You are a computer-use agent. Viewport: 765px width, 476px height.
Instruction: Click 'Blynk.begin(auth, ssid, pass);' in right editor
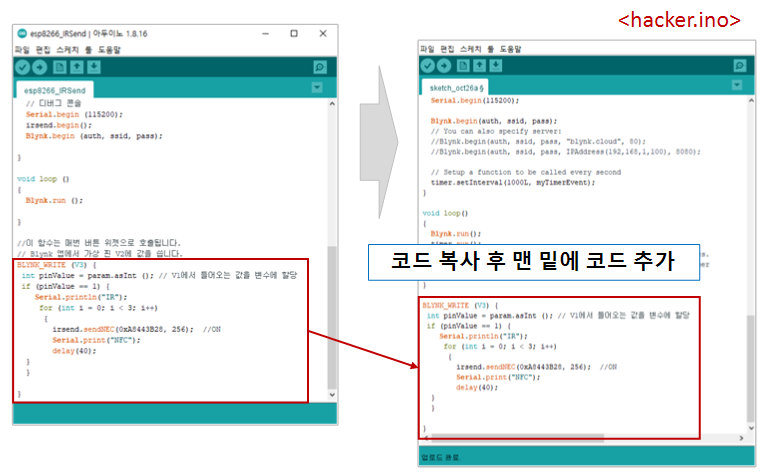click(x=493, y=121)
